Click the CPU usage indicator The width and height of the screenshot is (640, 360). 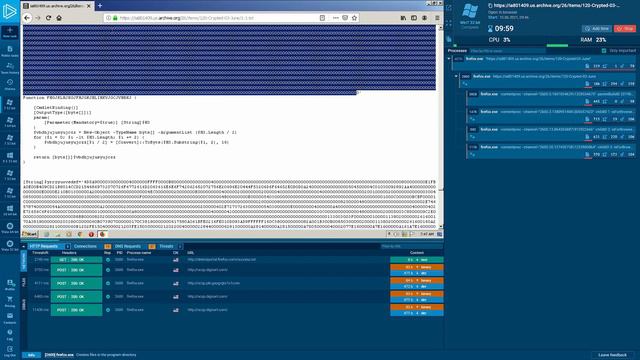[x=500, y=40]
